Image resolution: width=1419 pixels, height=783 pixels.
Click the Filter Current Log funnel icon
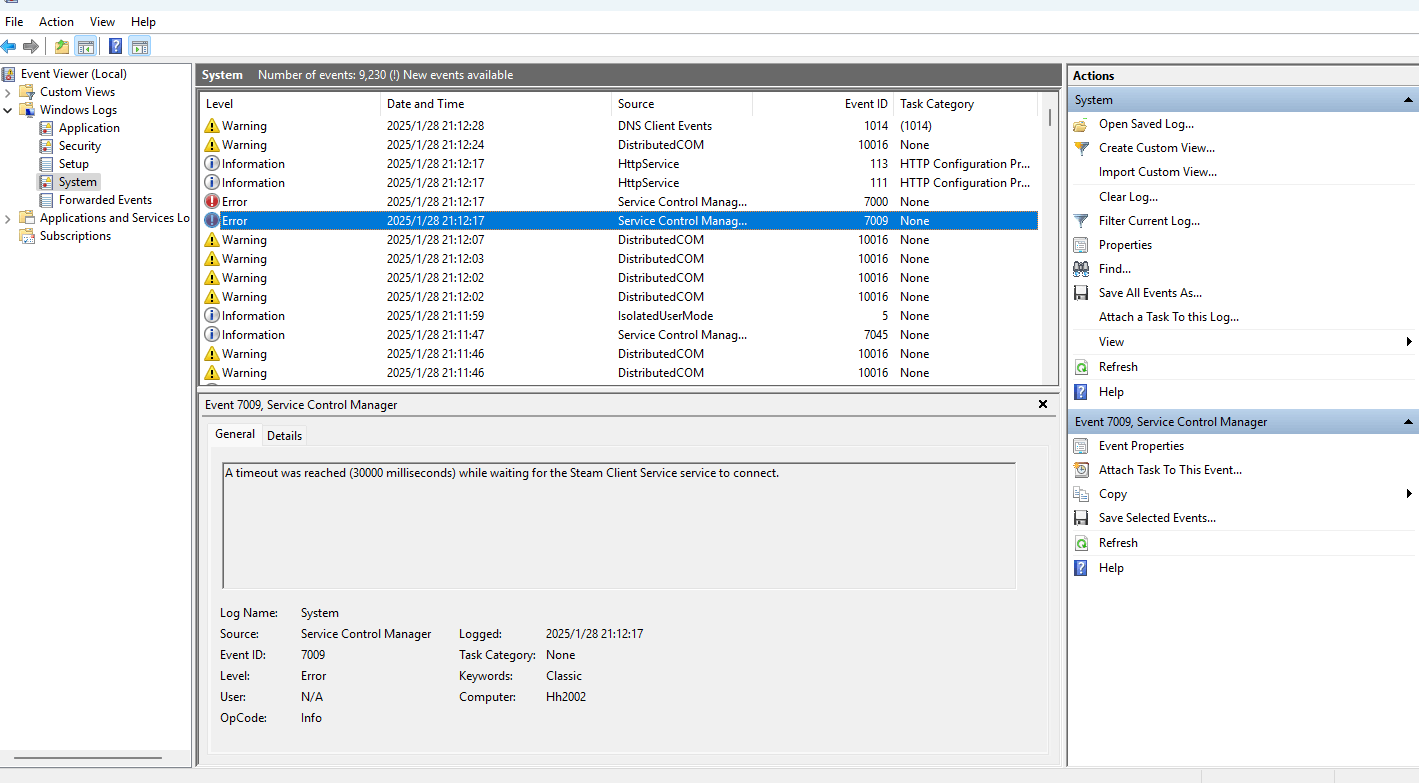(1081, 221)
